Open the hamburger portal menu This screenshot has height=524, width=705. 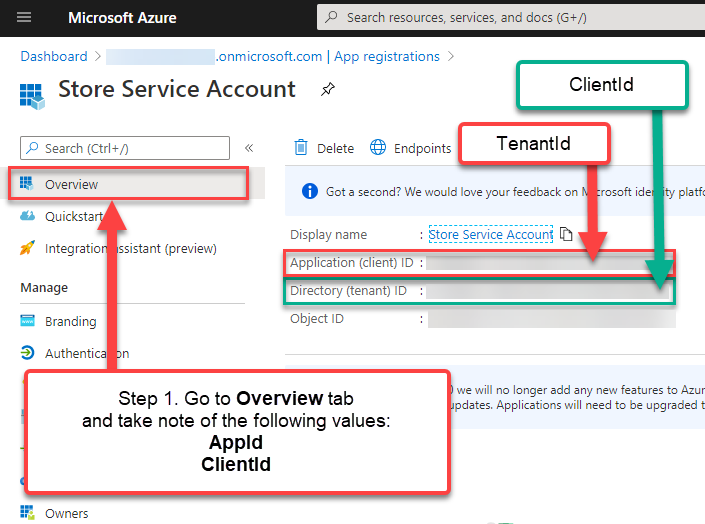click(24, 18)
